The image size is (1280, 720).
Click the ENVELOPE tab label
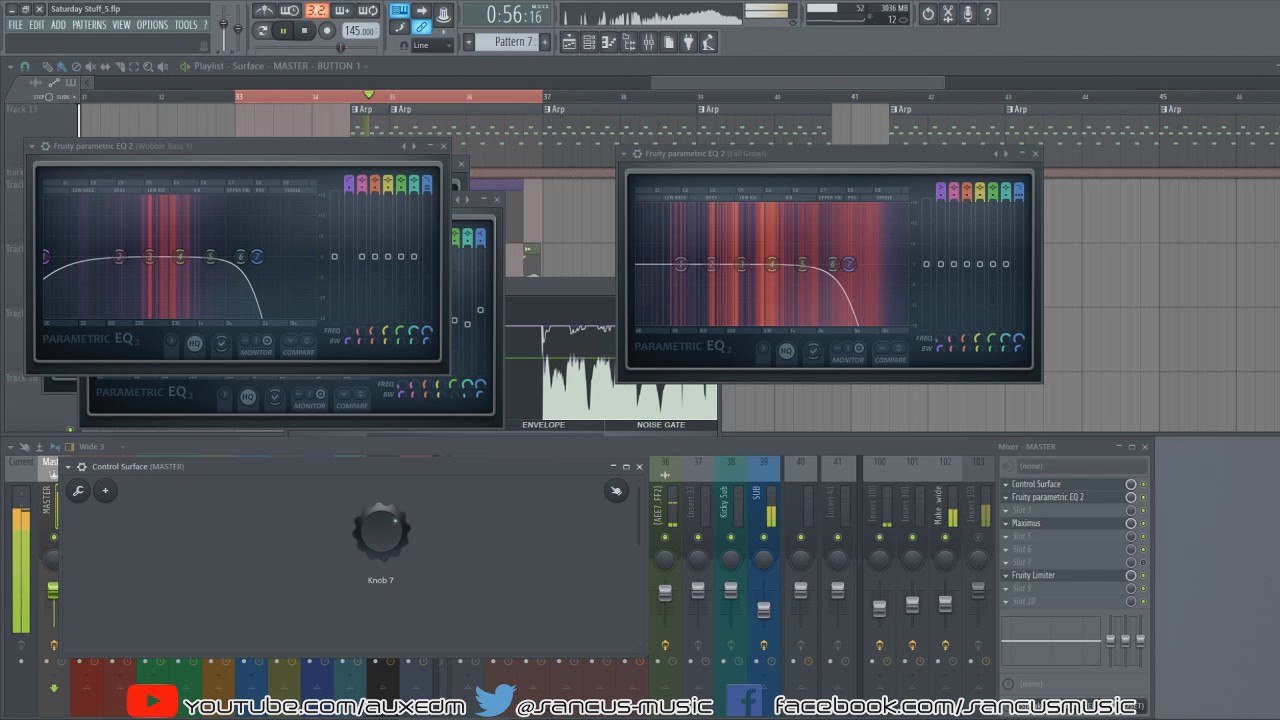pyautogui.click(x=543, y=425)
